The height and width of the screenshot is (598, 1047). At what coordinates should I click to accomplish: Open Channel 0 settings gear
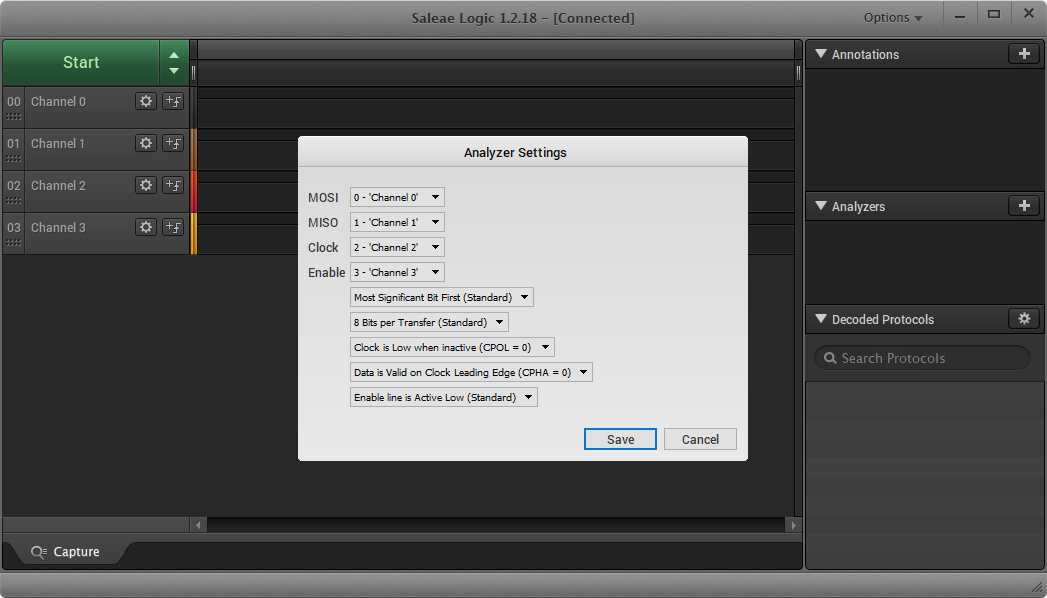[146, 101]
